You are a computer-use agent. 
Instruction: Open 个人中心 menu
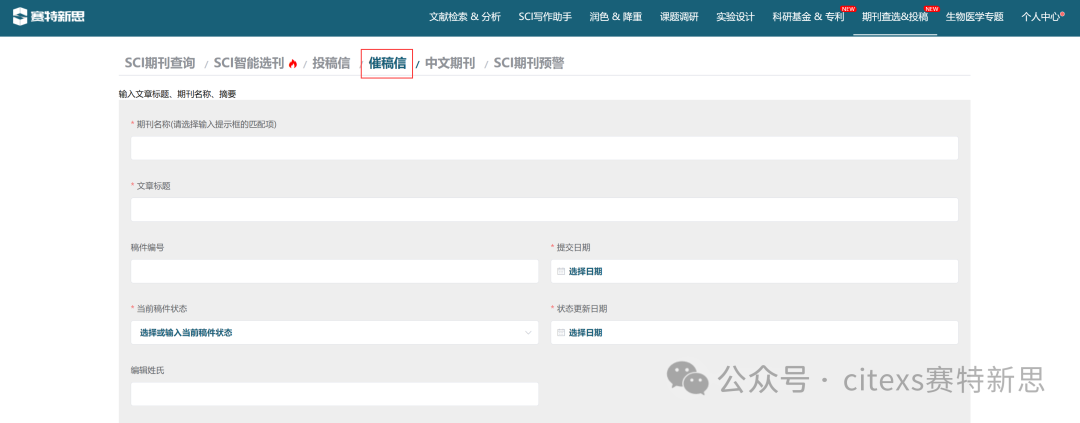point(1041,17)
